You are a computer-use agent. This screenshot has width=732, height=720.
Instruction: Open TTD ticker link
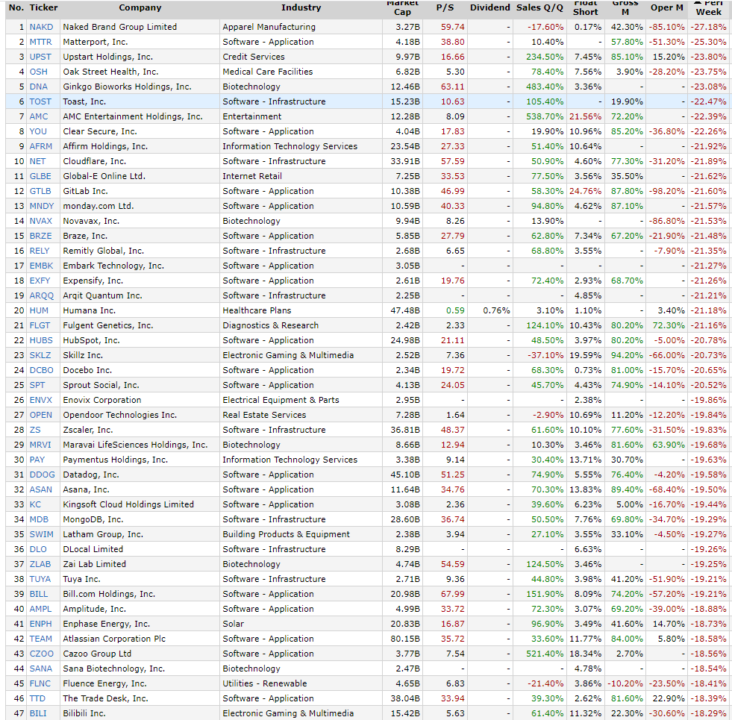pyautogui.click(x=37, y=699)
